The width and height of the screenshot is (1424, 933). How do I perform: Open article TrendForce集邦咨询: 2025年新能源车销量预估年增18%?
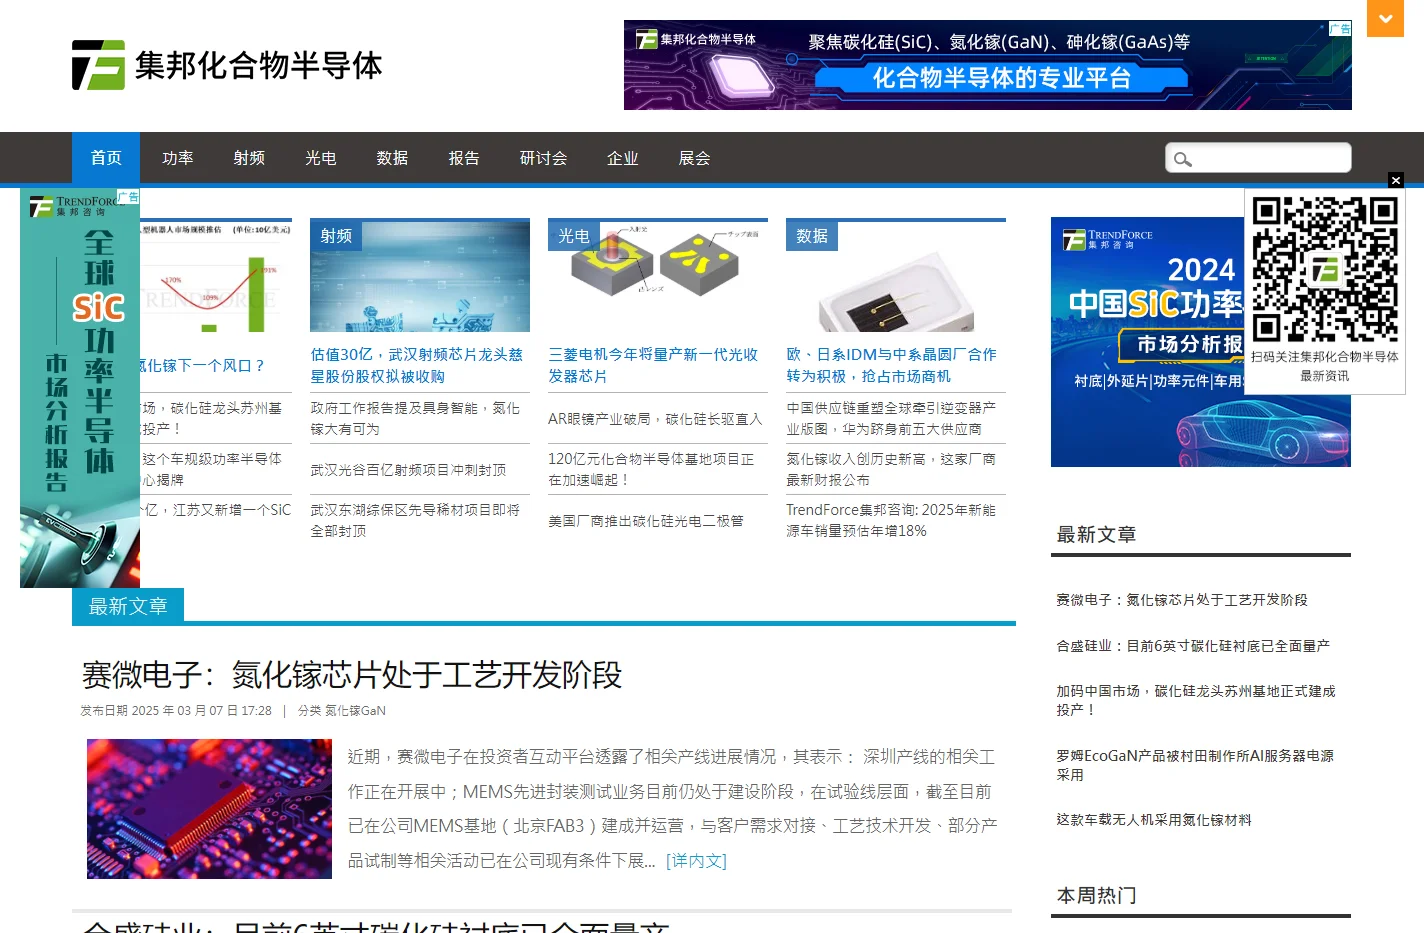891,520
